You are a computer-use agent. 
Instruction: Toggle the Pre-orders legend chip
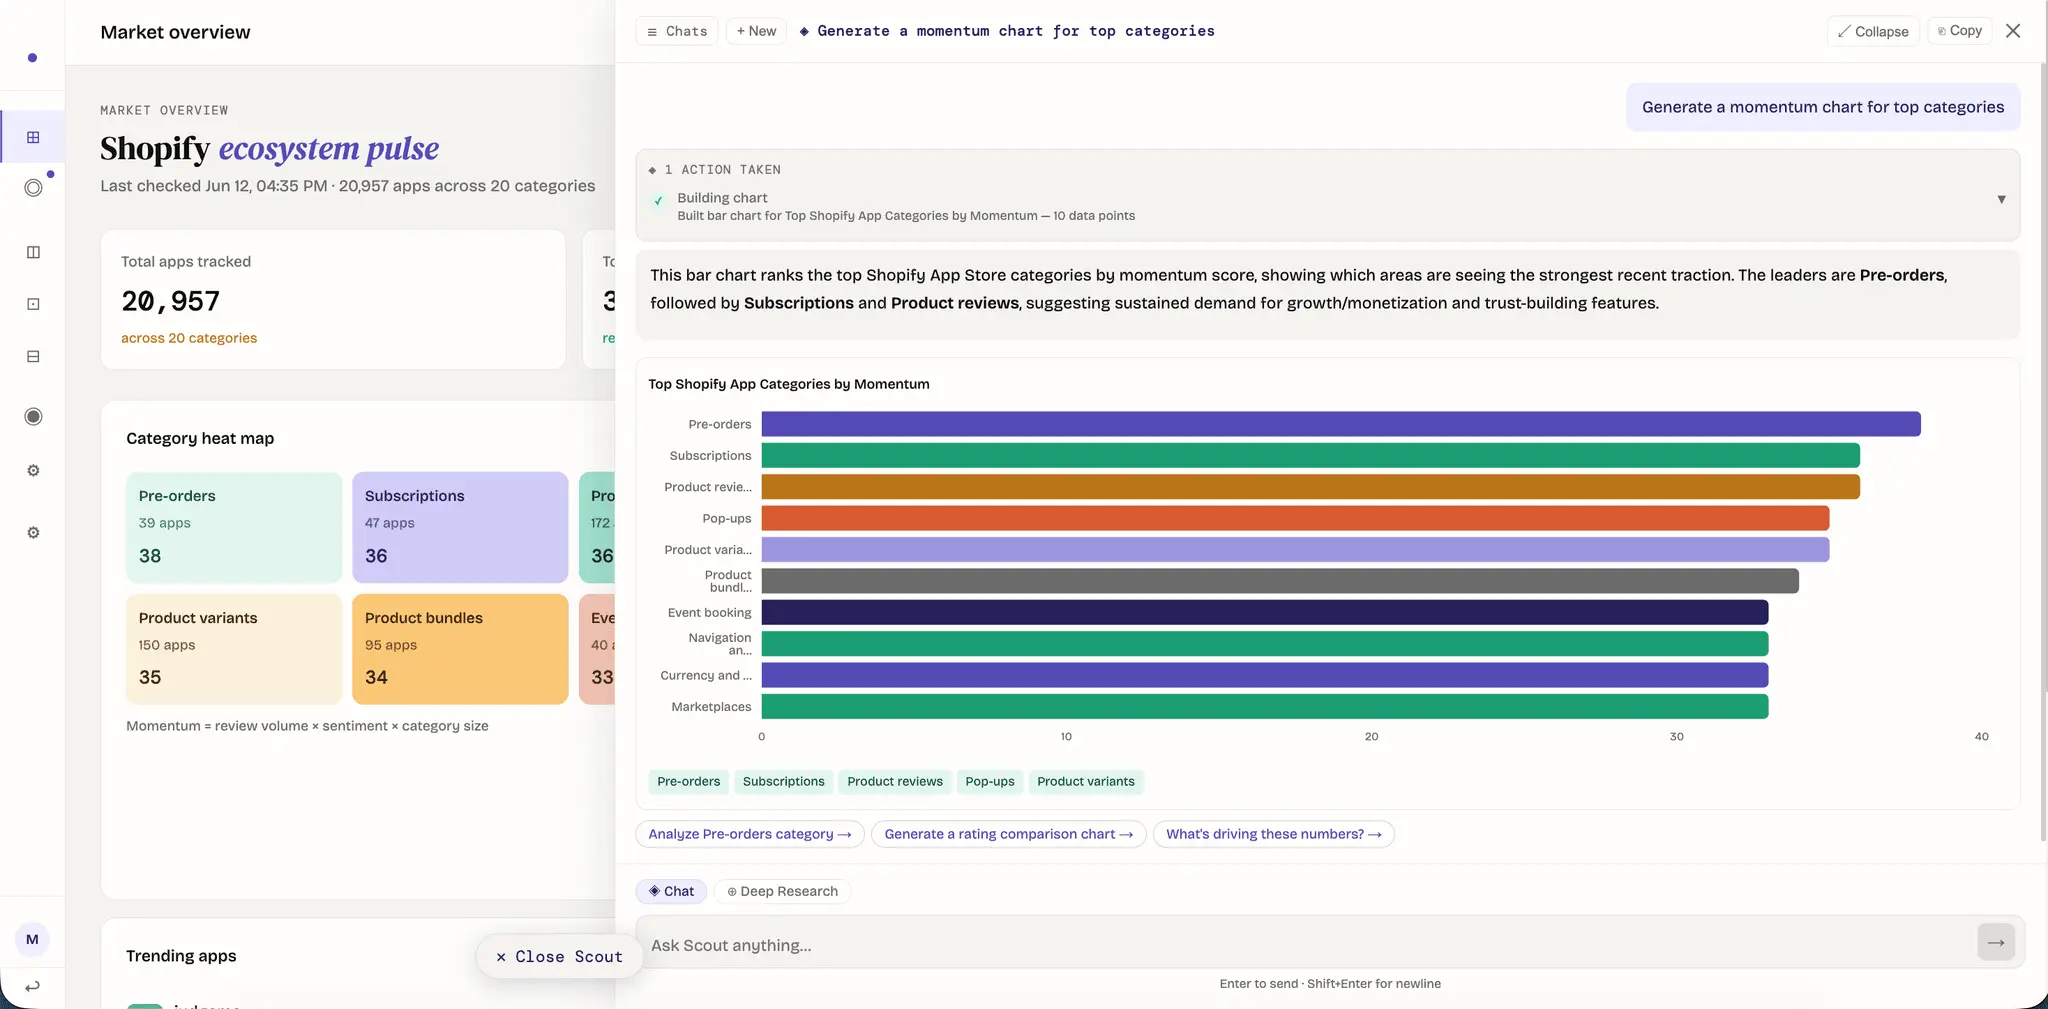point(688,782)
